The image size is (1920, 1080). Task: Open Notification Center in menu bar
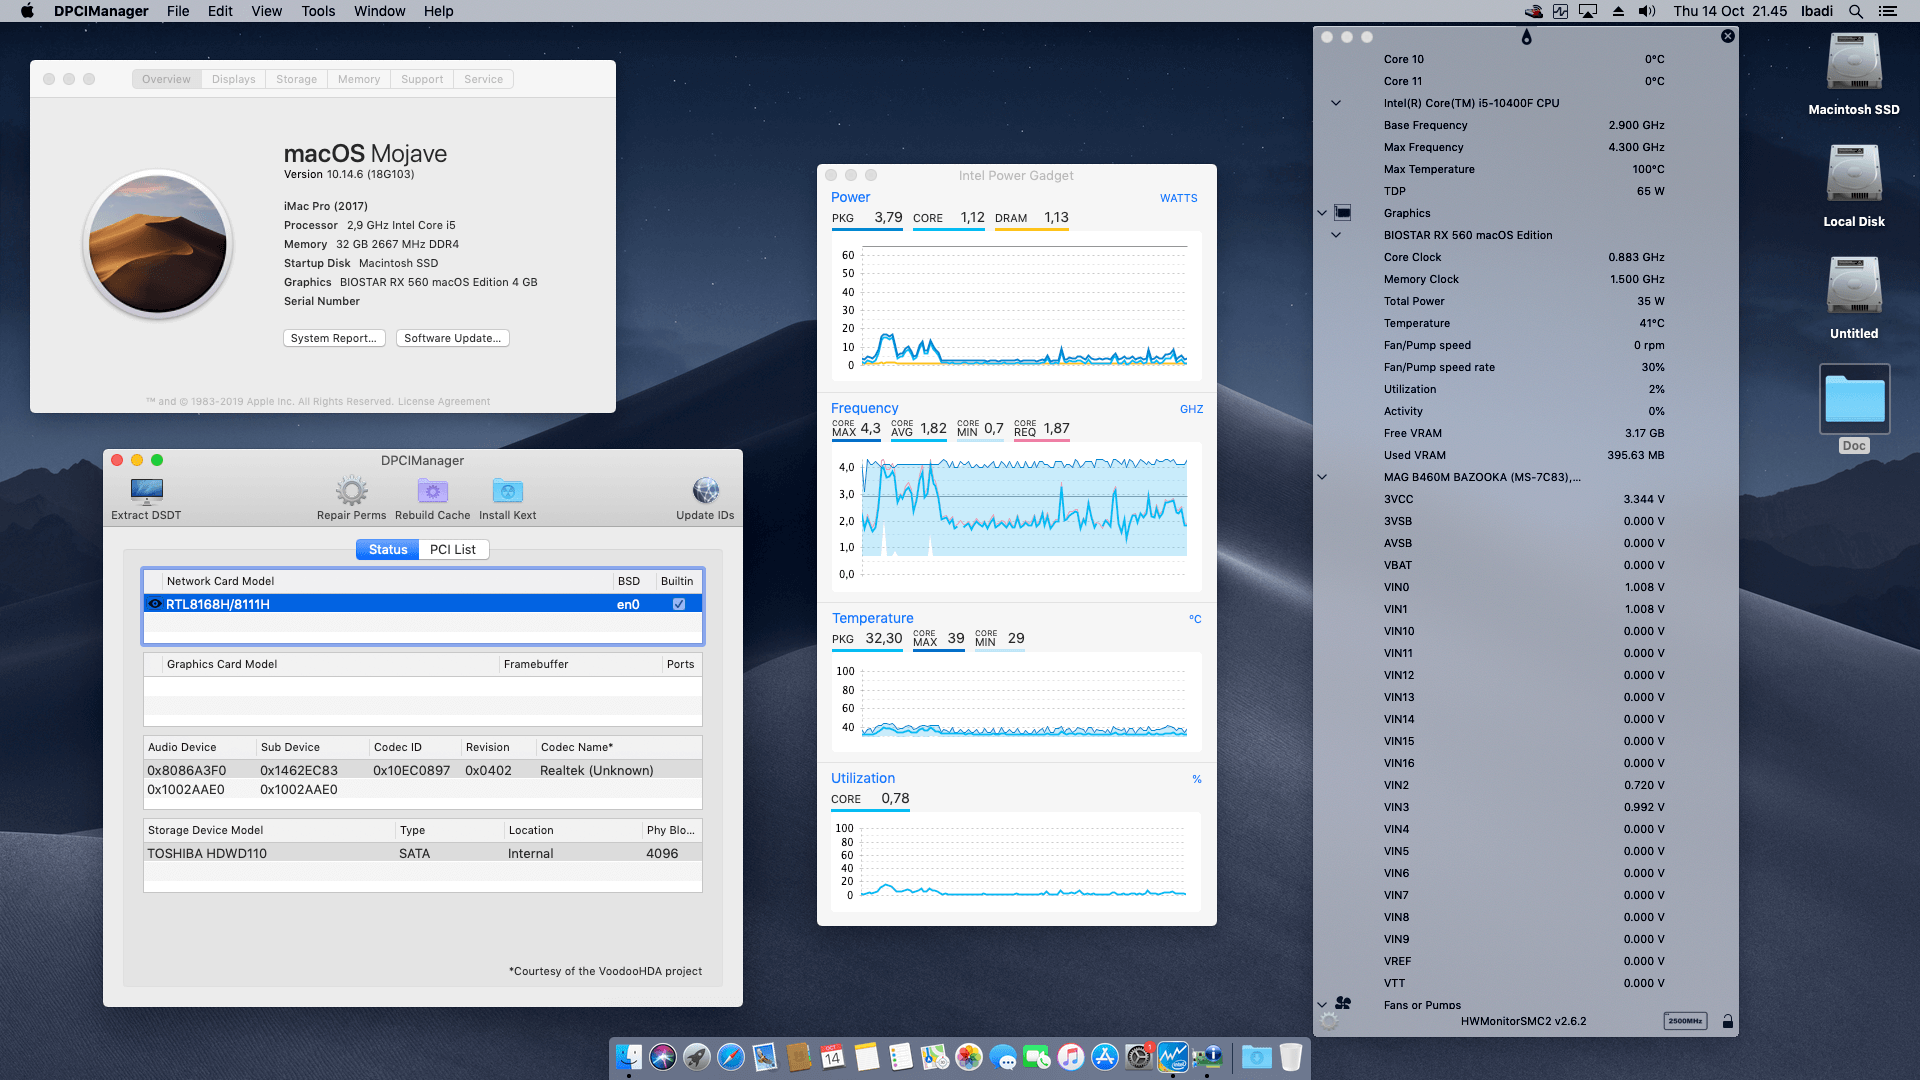point(1888,11)
